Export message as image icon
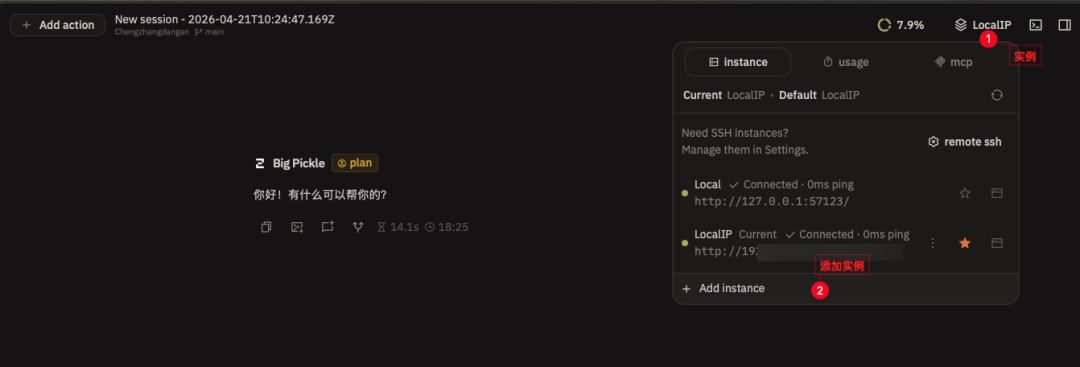Viewport: 1080px width, 367px height. pyautogui.click(x=297, y=227)
